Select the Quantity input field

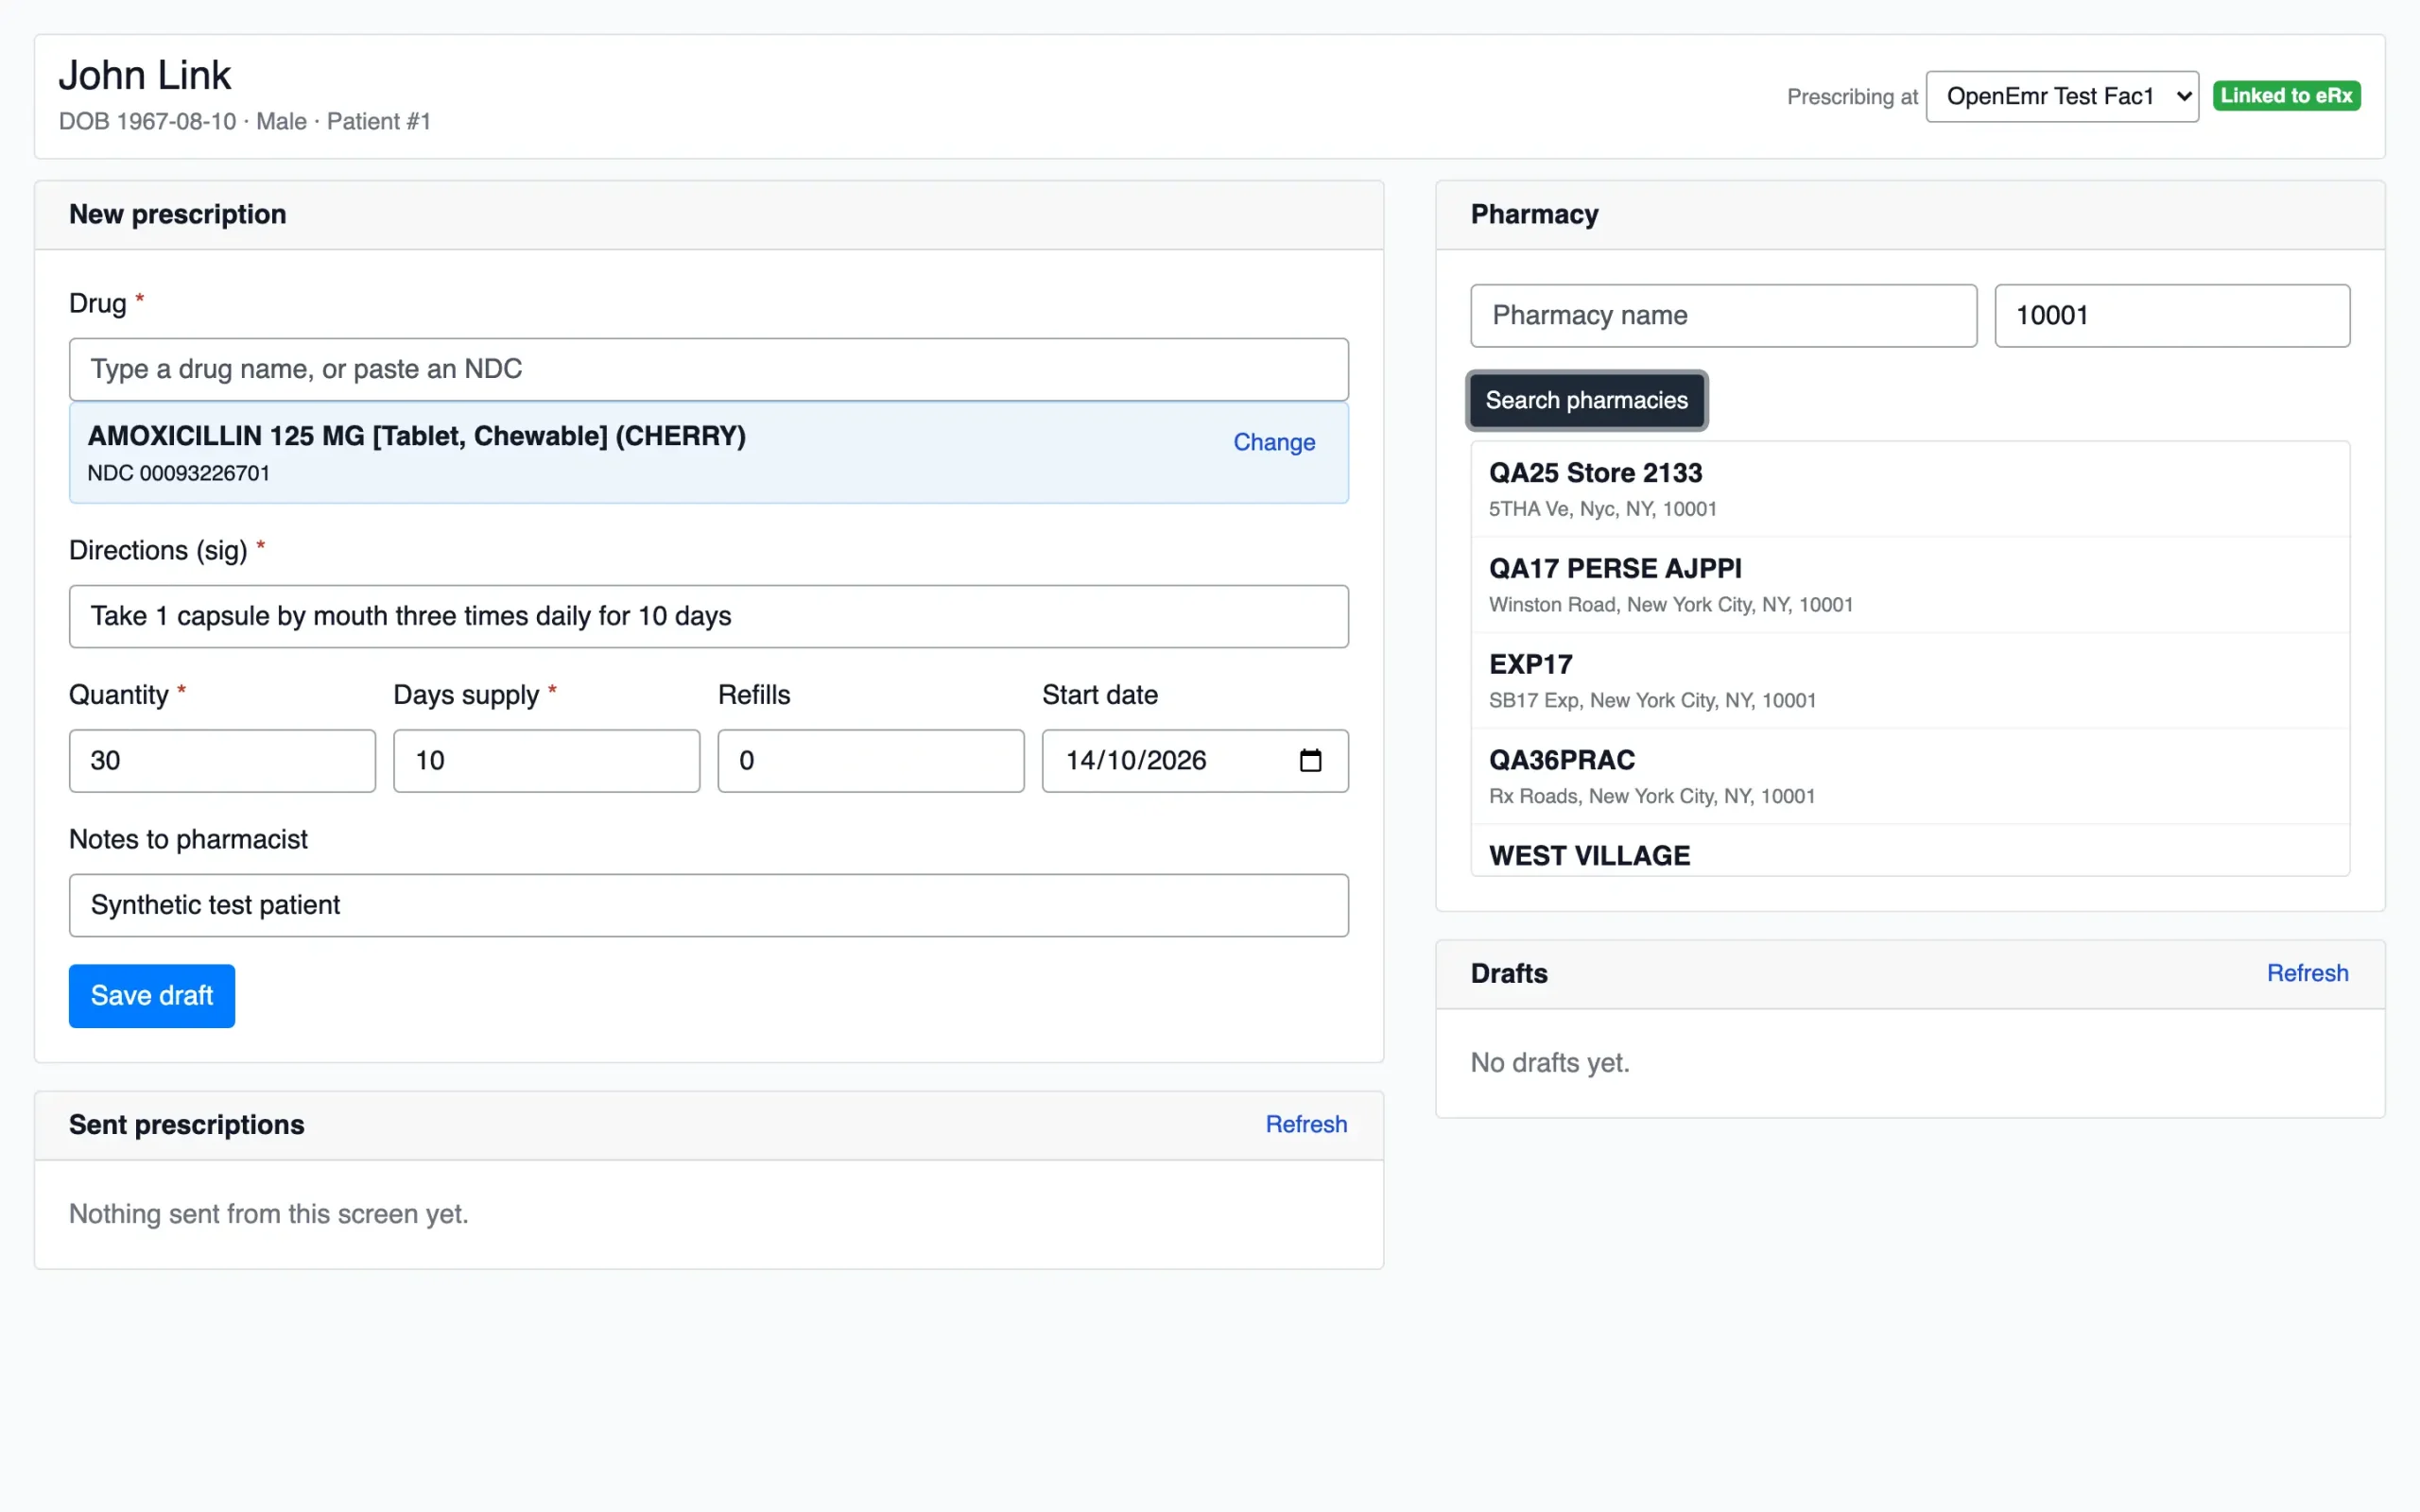[222, 760]
